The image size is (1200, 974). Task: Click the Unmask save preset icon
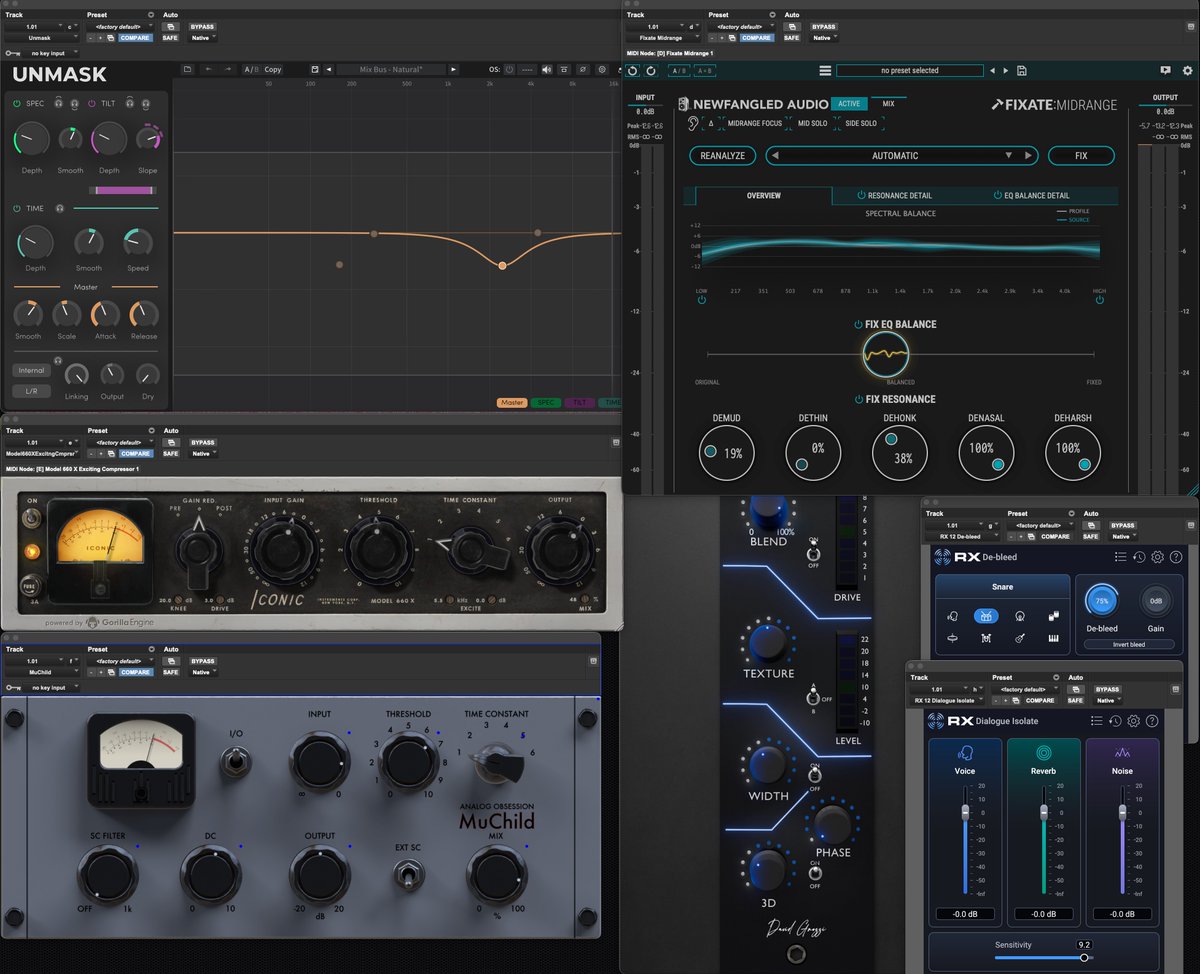coord(315,69)
